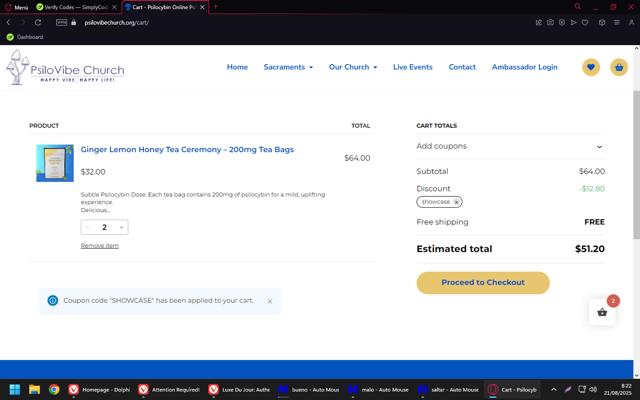Click the snapshot camera icon in toolbar
Viewport: 640px width, 400px height.
pyautogui.click(x=550, y=22)
